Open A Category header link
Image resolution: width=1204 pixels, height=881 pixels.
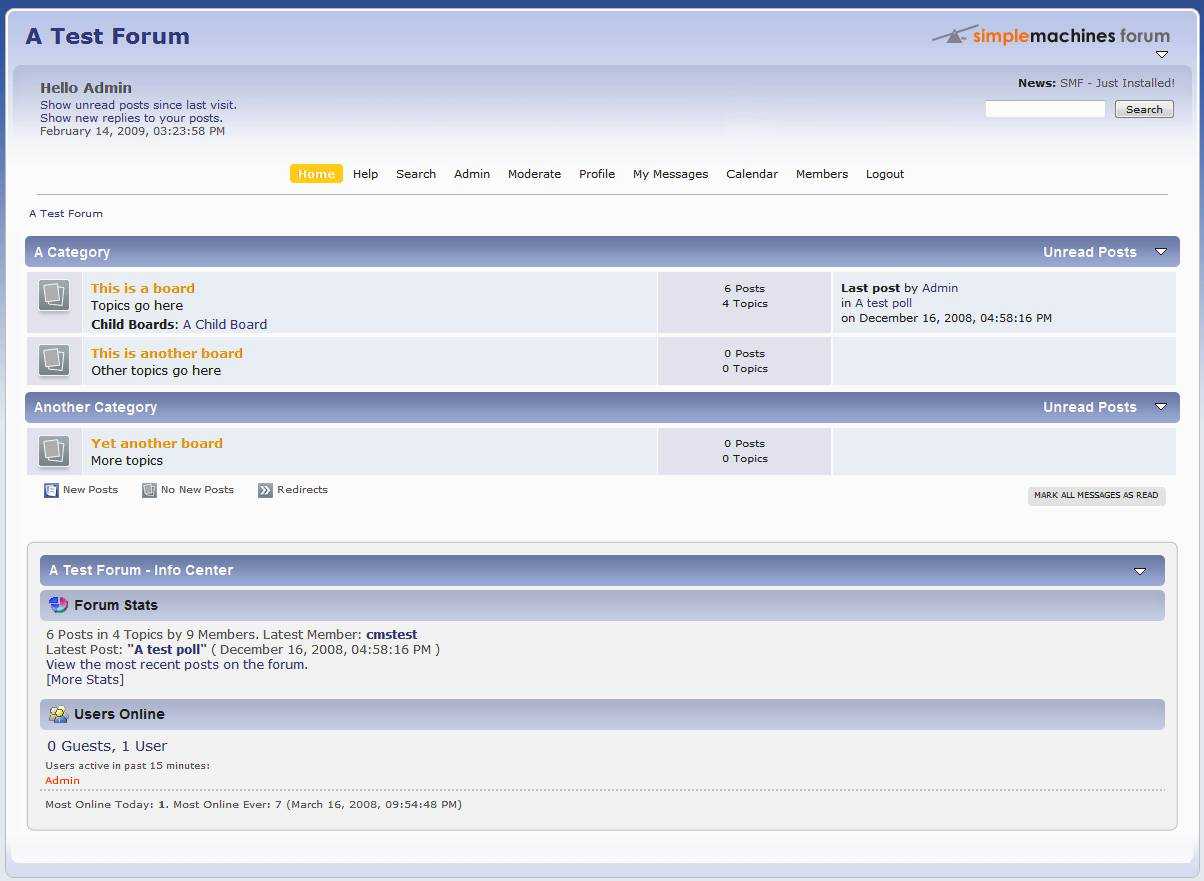(72, 252)
